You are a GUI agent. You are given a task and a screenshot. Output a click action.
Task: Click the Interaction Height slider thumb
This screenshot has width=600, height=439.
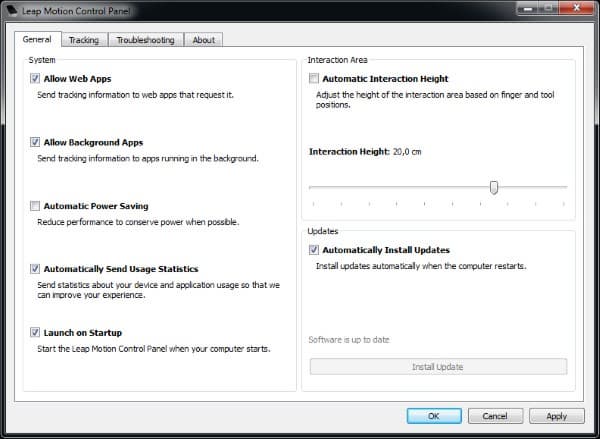point(494,188)
